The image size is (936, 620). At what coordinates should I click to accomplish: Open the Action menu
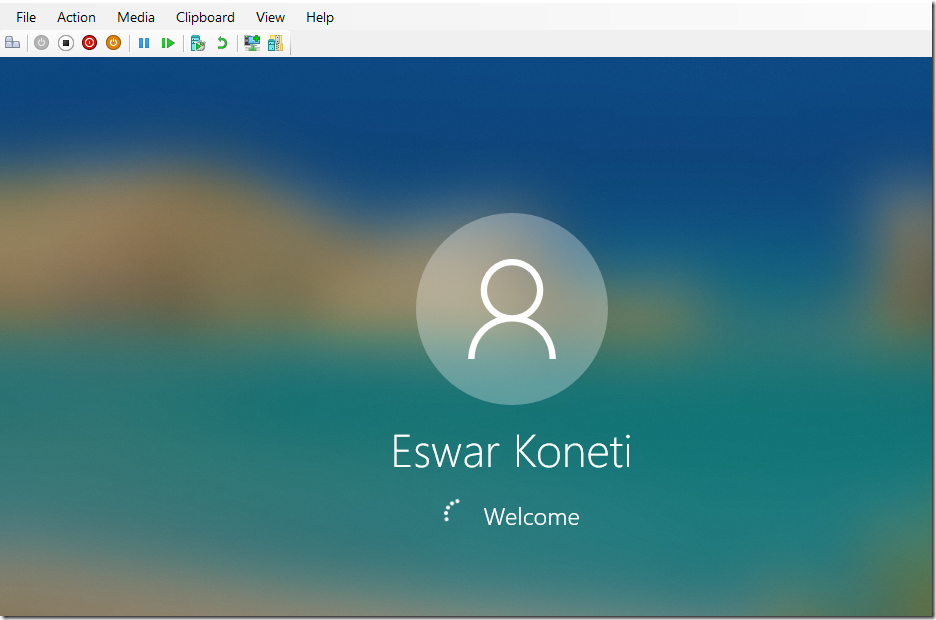tap(76, 17)
